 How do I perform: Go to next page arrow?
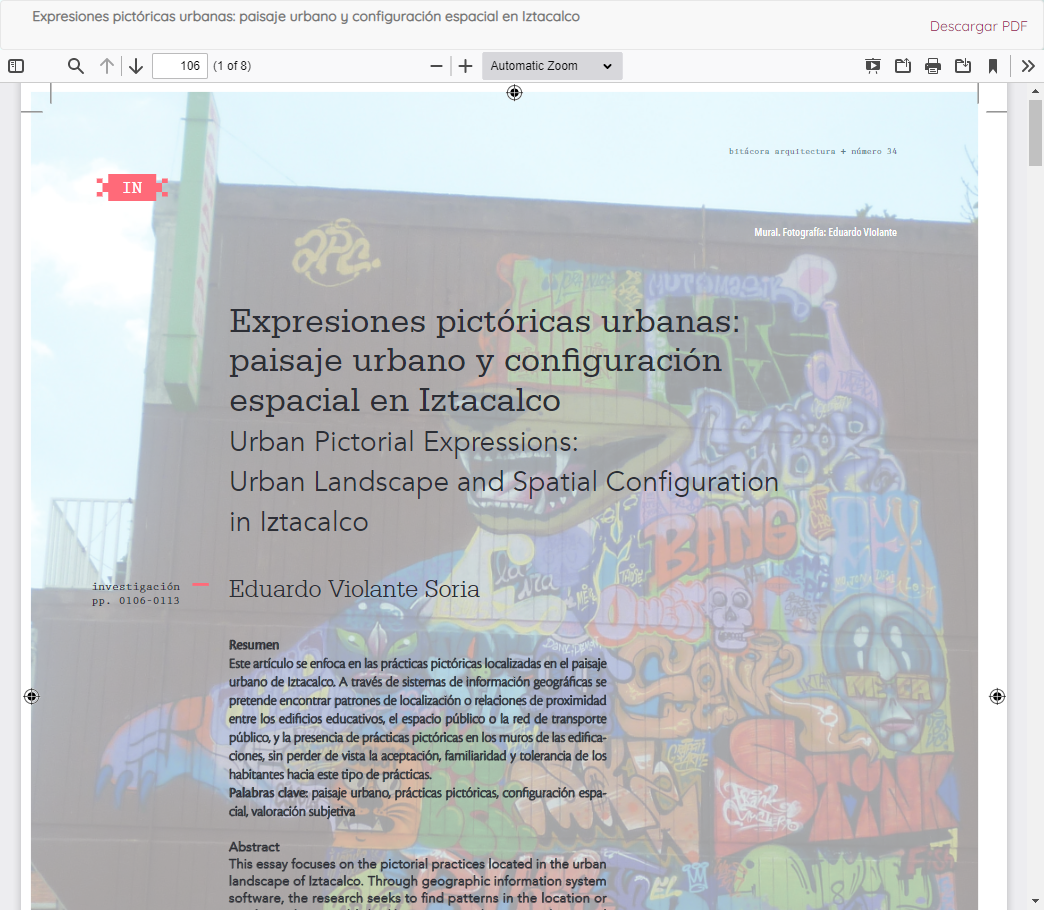point(136,66)
